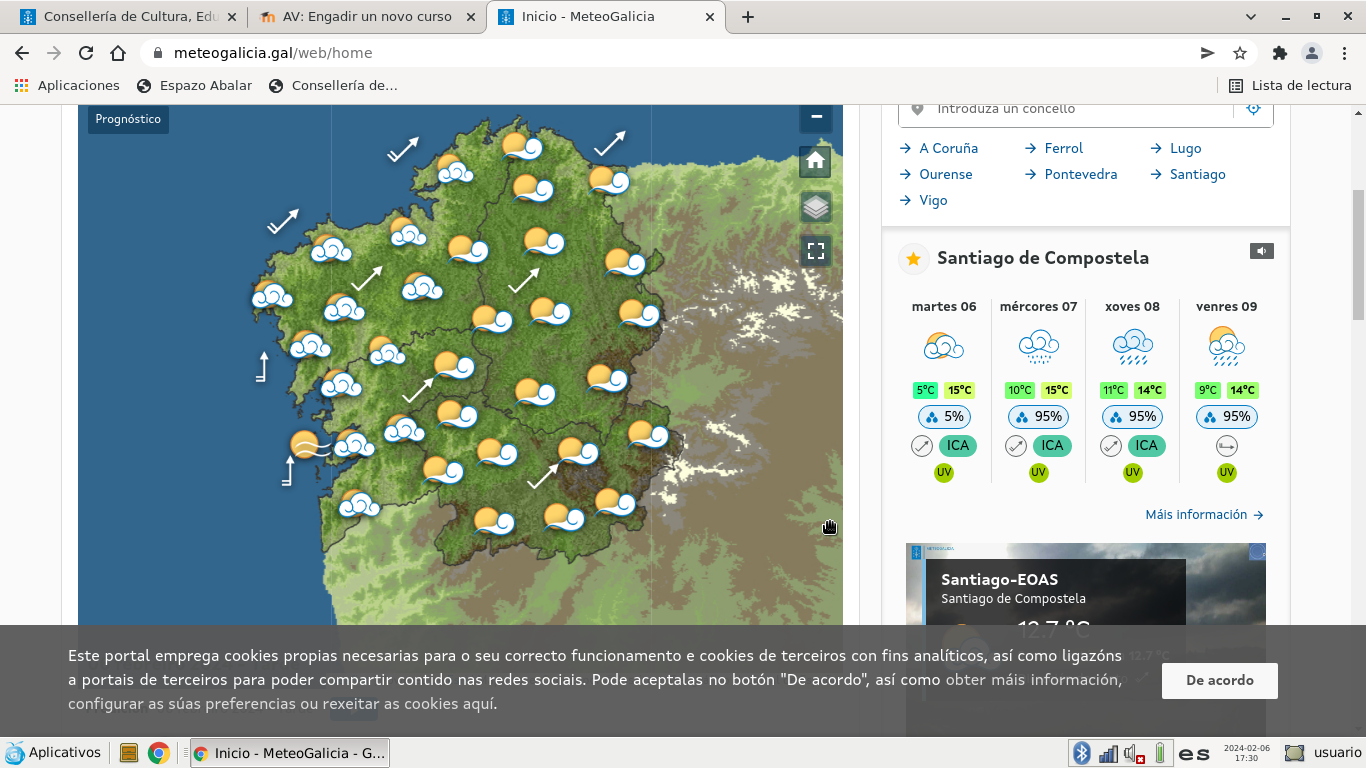Click ICA air quality badge for mércores 07
The width and height of the screenshot is (1366, 768).
[x=1052, y=446]
